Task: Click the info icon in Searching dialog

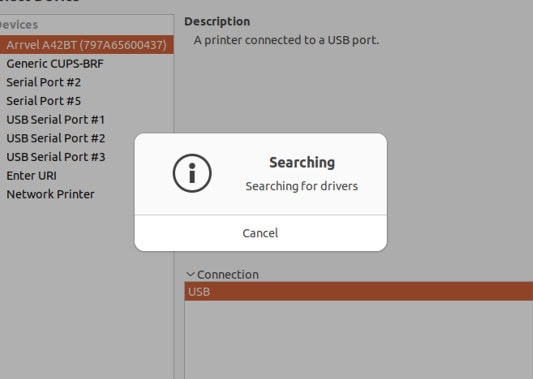Action: pyautogui.click(x=192, y=173)
